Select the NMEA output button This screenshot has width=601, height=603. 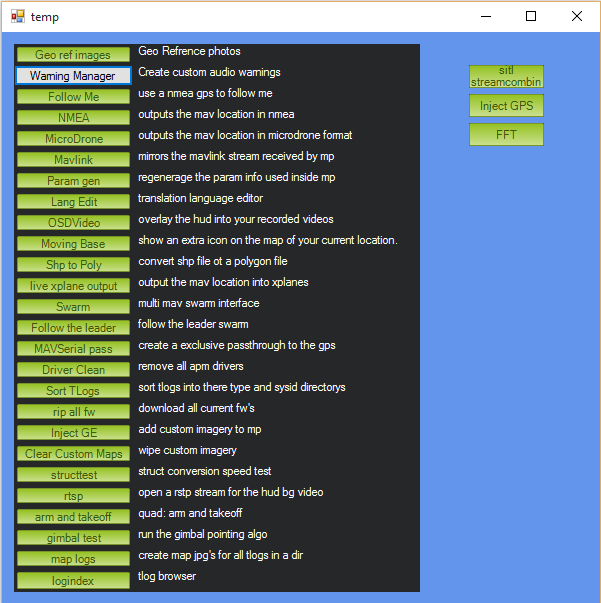pos(73,118)
